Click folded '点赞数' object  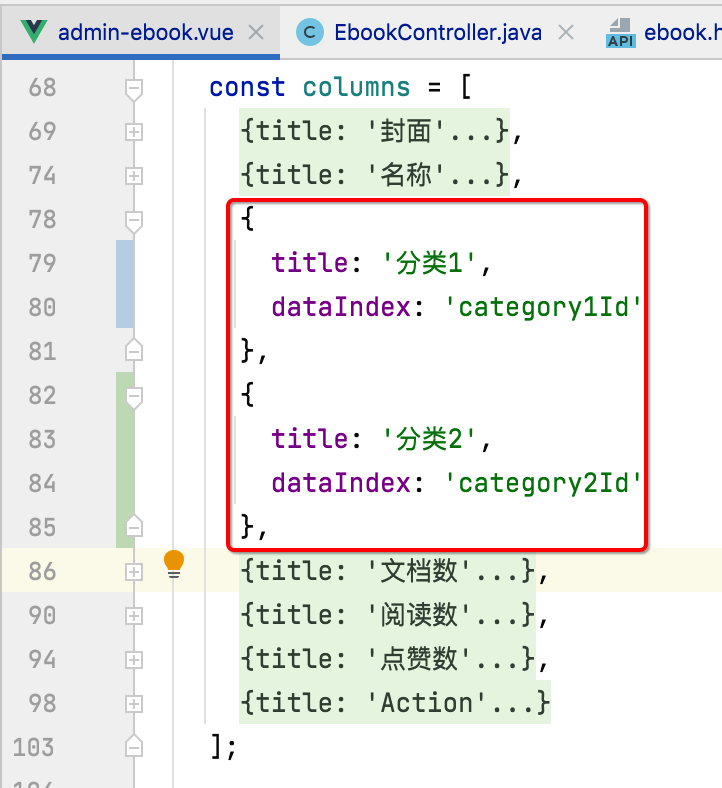coord(387,659)
